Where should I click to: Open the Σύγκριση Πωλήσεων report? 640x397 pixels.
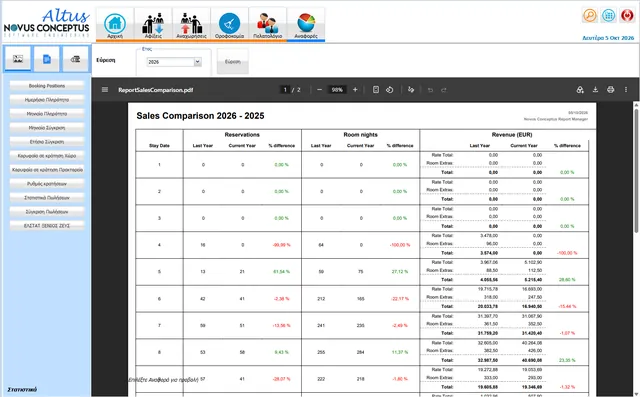pyautogui.click(x=47, y=212)
